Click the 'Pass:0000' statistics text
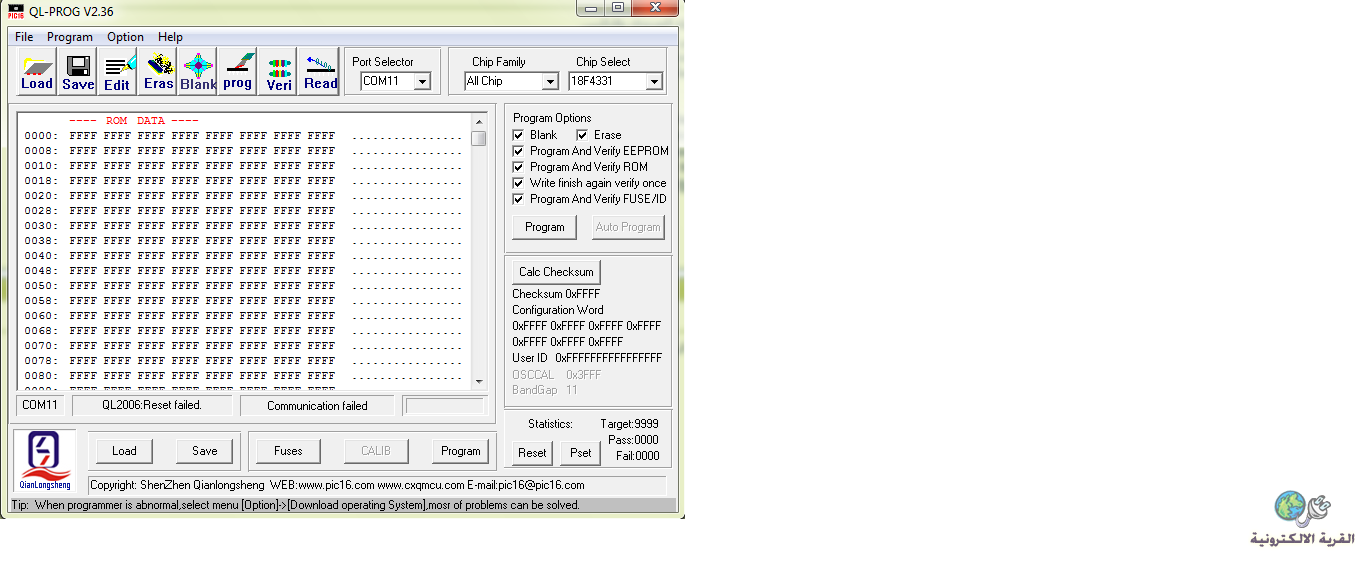 click(634, 440)
